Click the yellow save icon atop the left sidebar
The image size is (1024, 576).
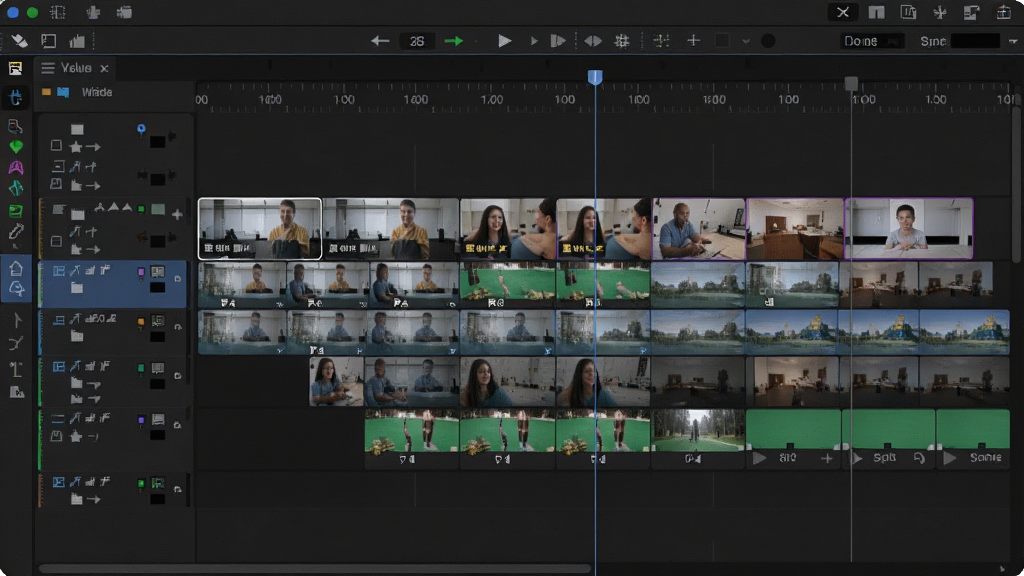(x=15, y=68)
